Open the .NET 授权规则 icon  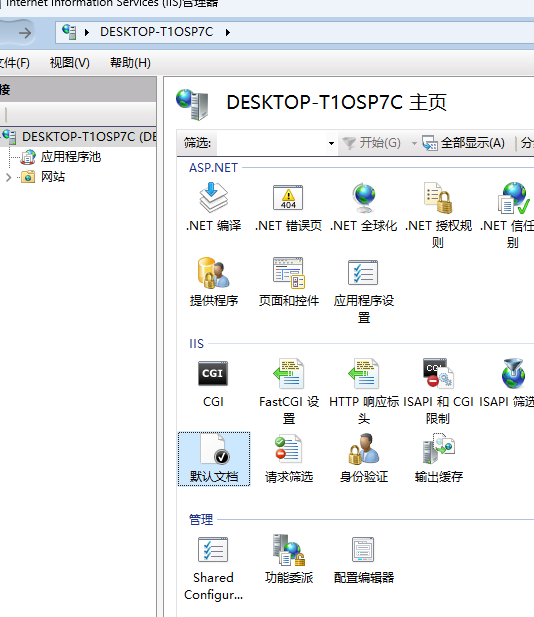tap(438, 197)
